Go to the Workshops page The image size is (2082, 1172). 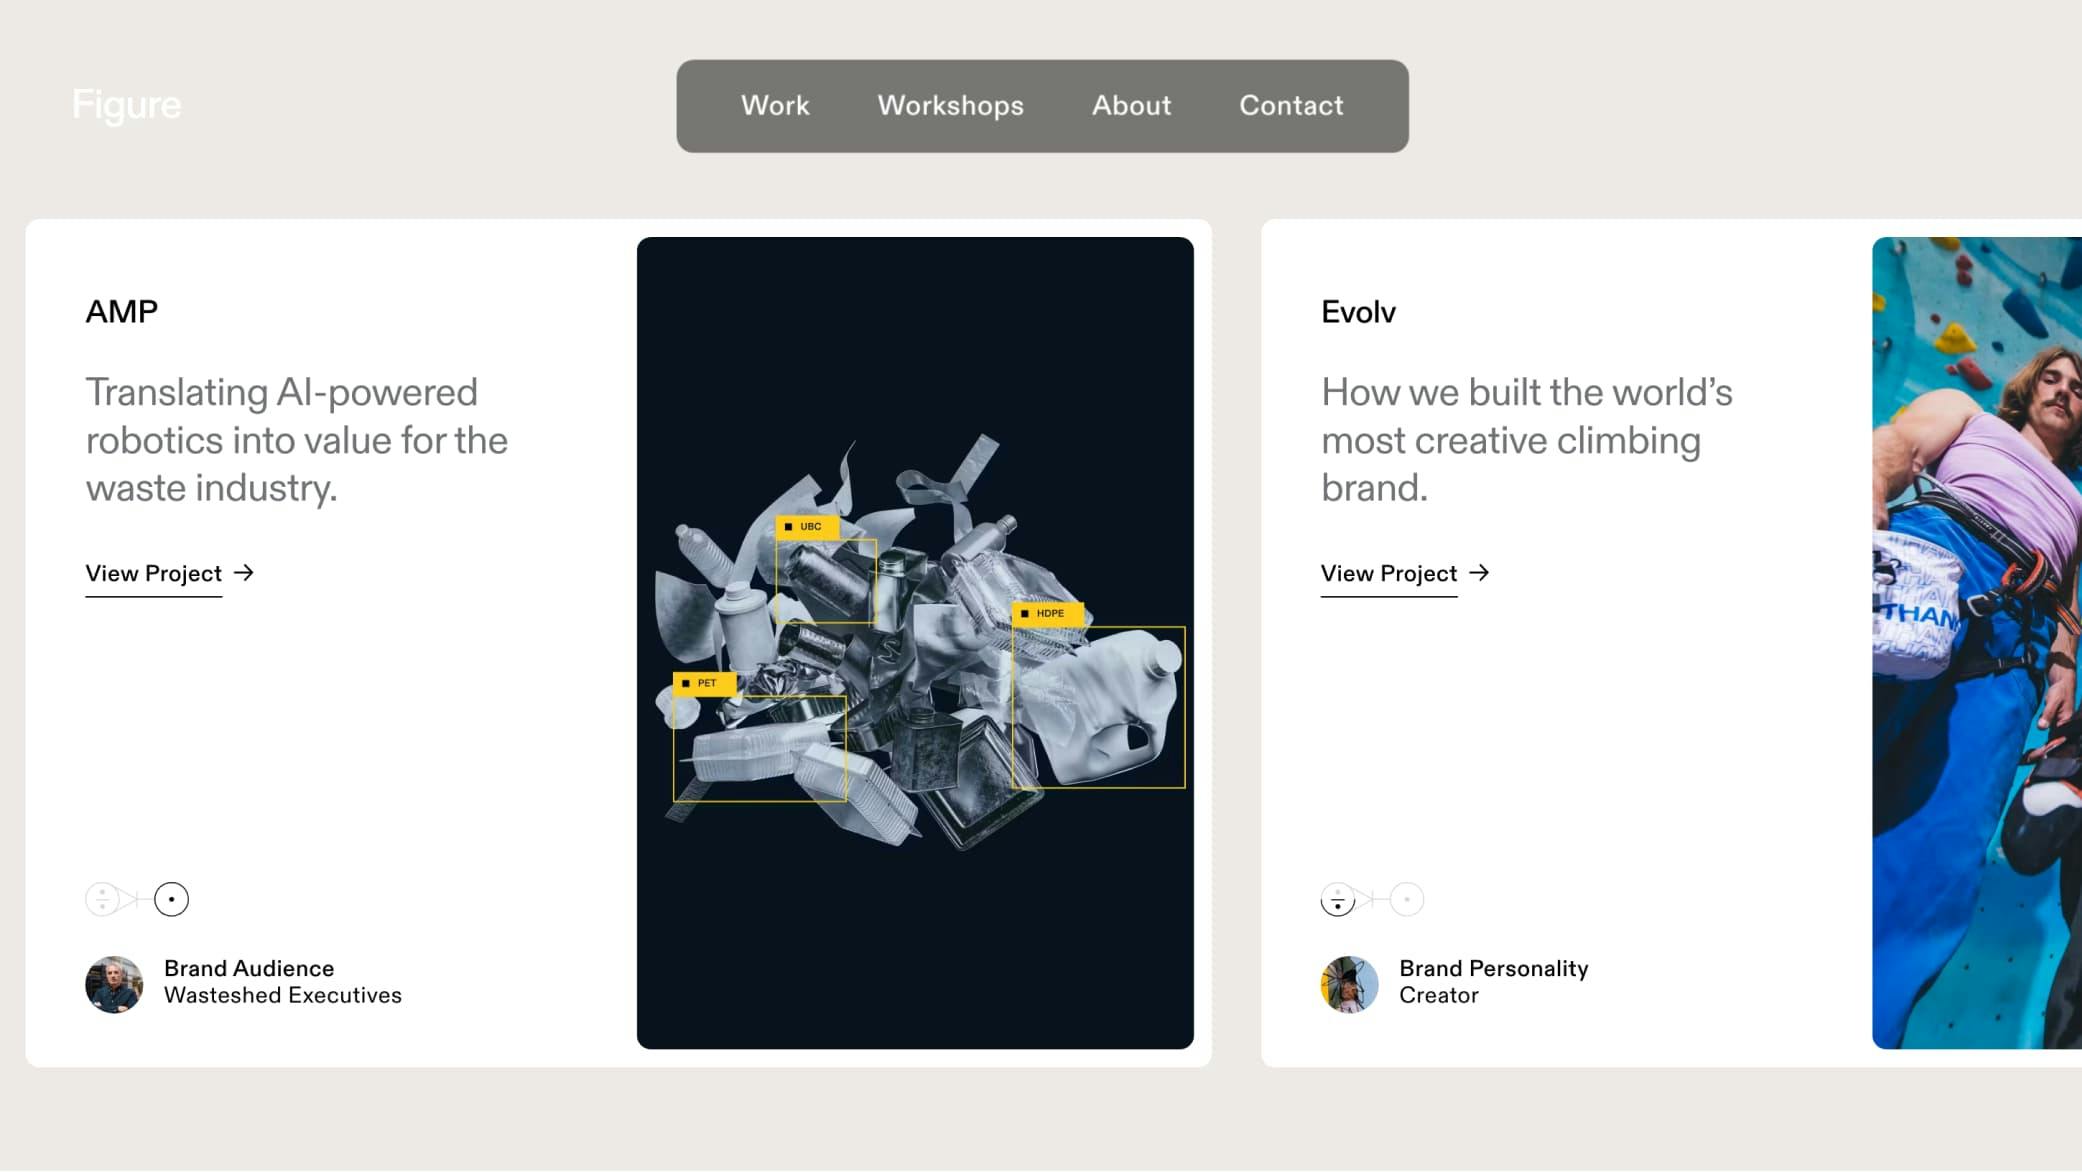tap(950, 105)
